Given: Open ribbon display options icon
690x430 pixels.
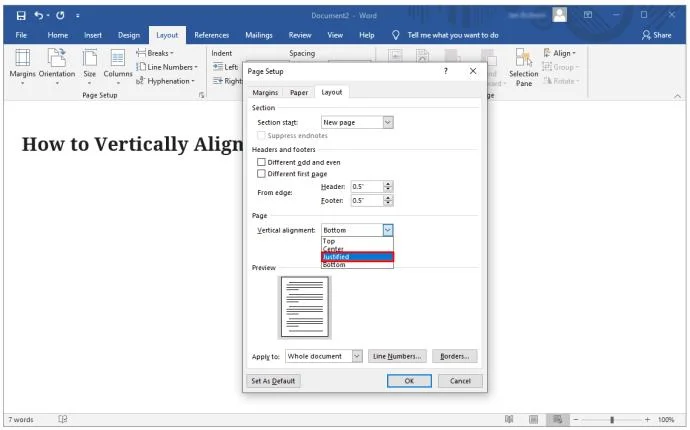Looking at the screenshot, I should 588,15.
